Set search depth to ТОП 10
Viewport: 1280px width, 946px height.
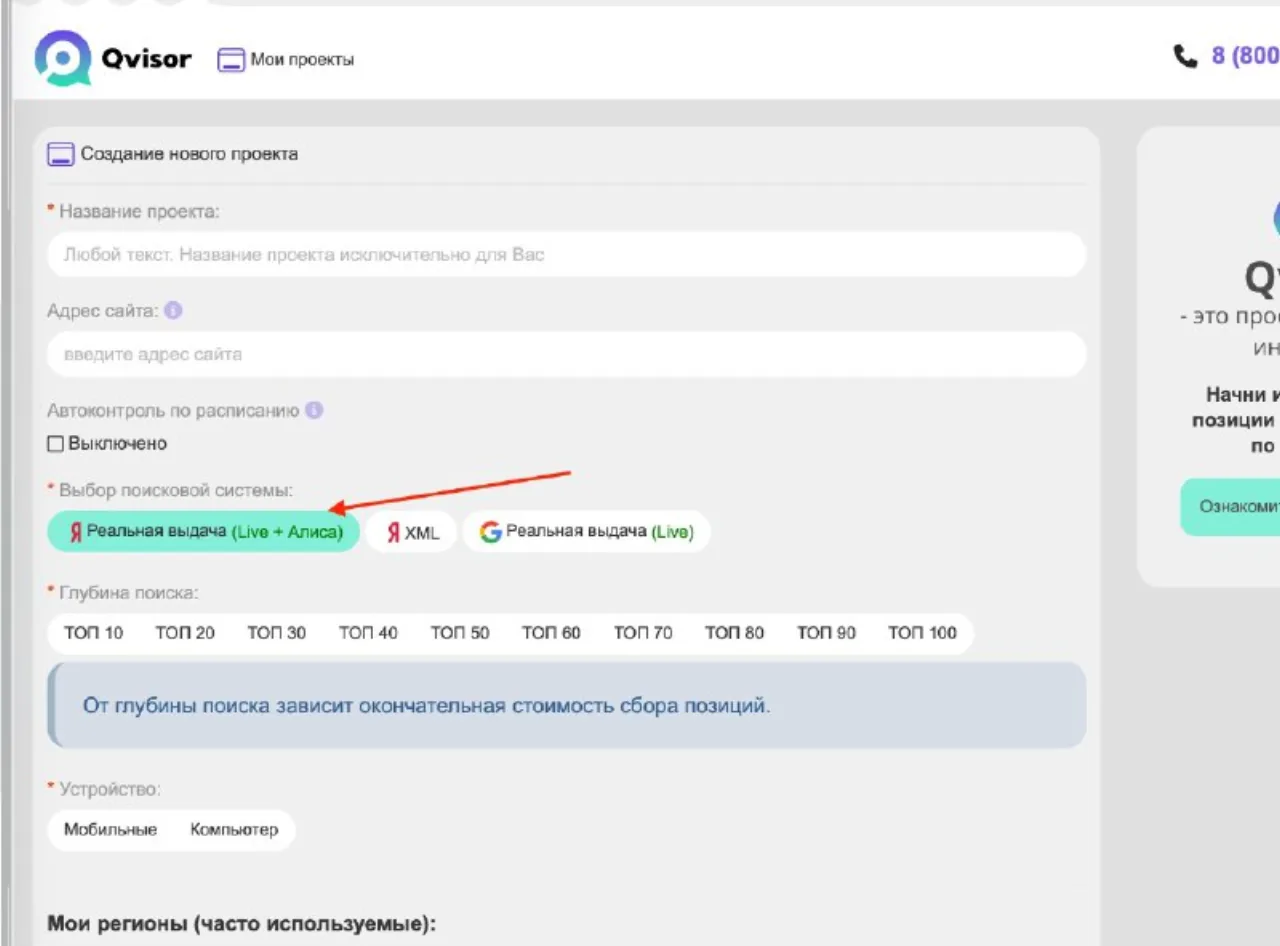coord(94,633)
